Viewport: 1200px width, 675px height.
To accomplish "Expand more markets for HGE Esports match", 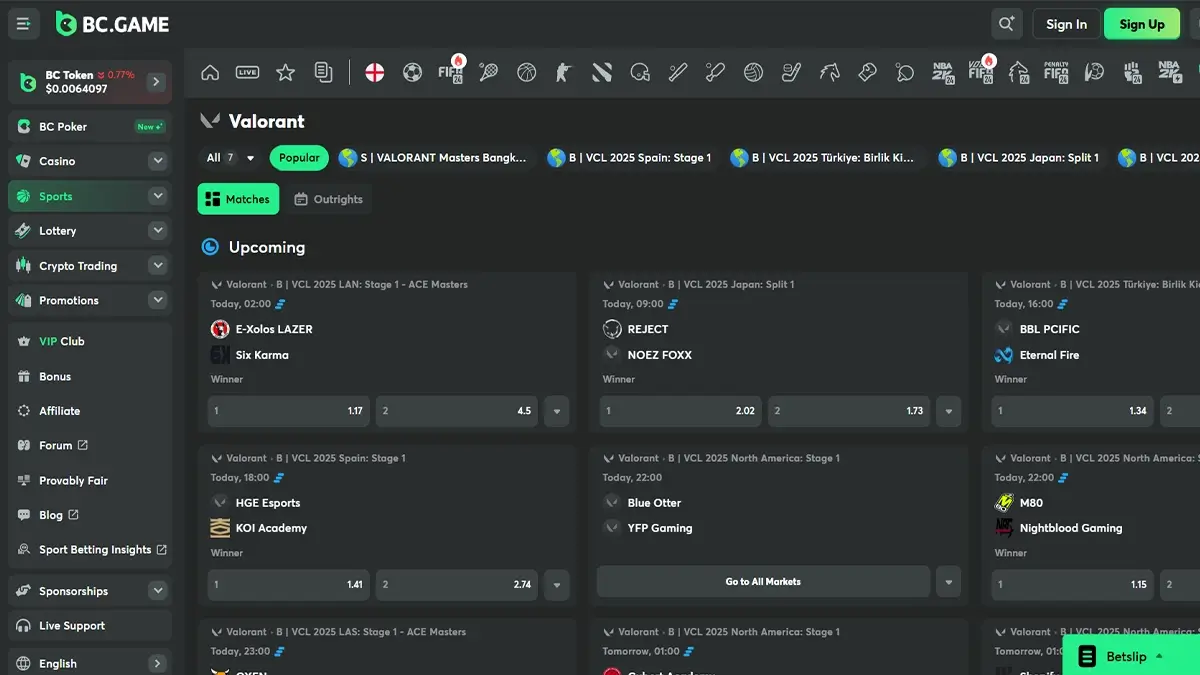I will pyautogui.click(x=557, y=585).
